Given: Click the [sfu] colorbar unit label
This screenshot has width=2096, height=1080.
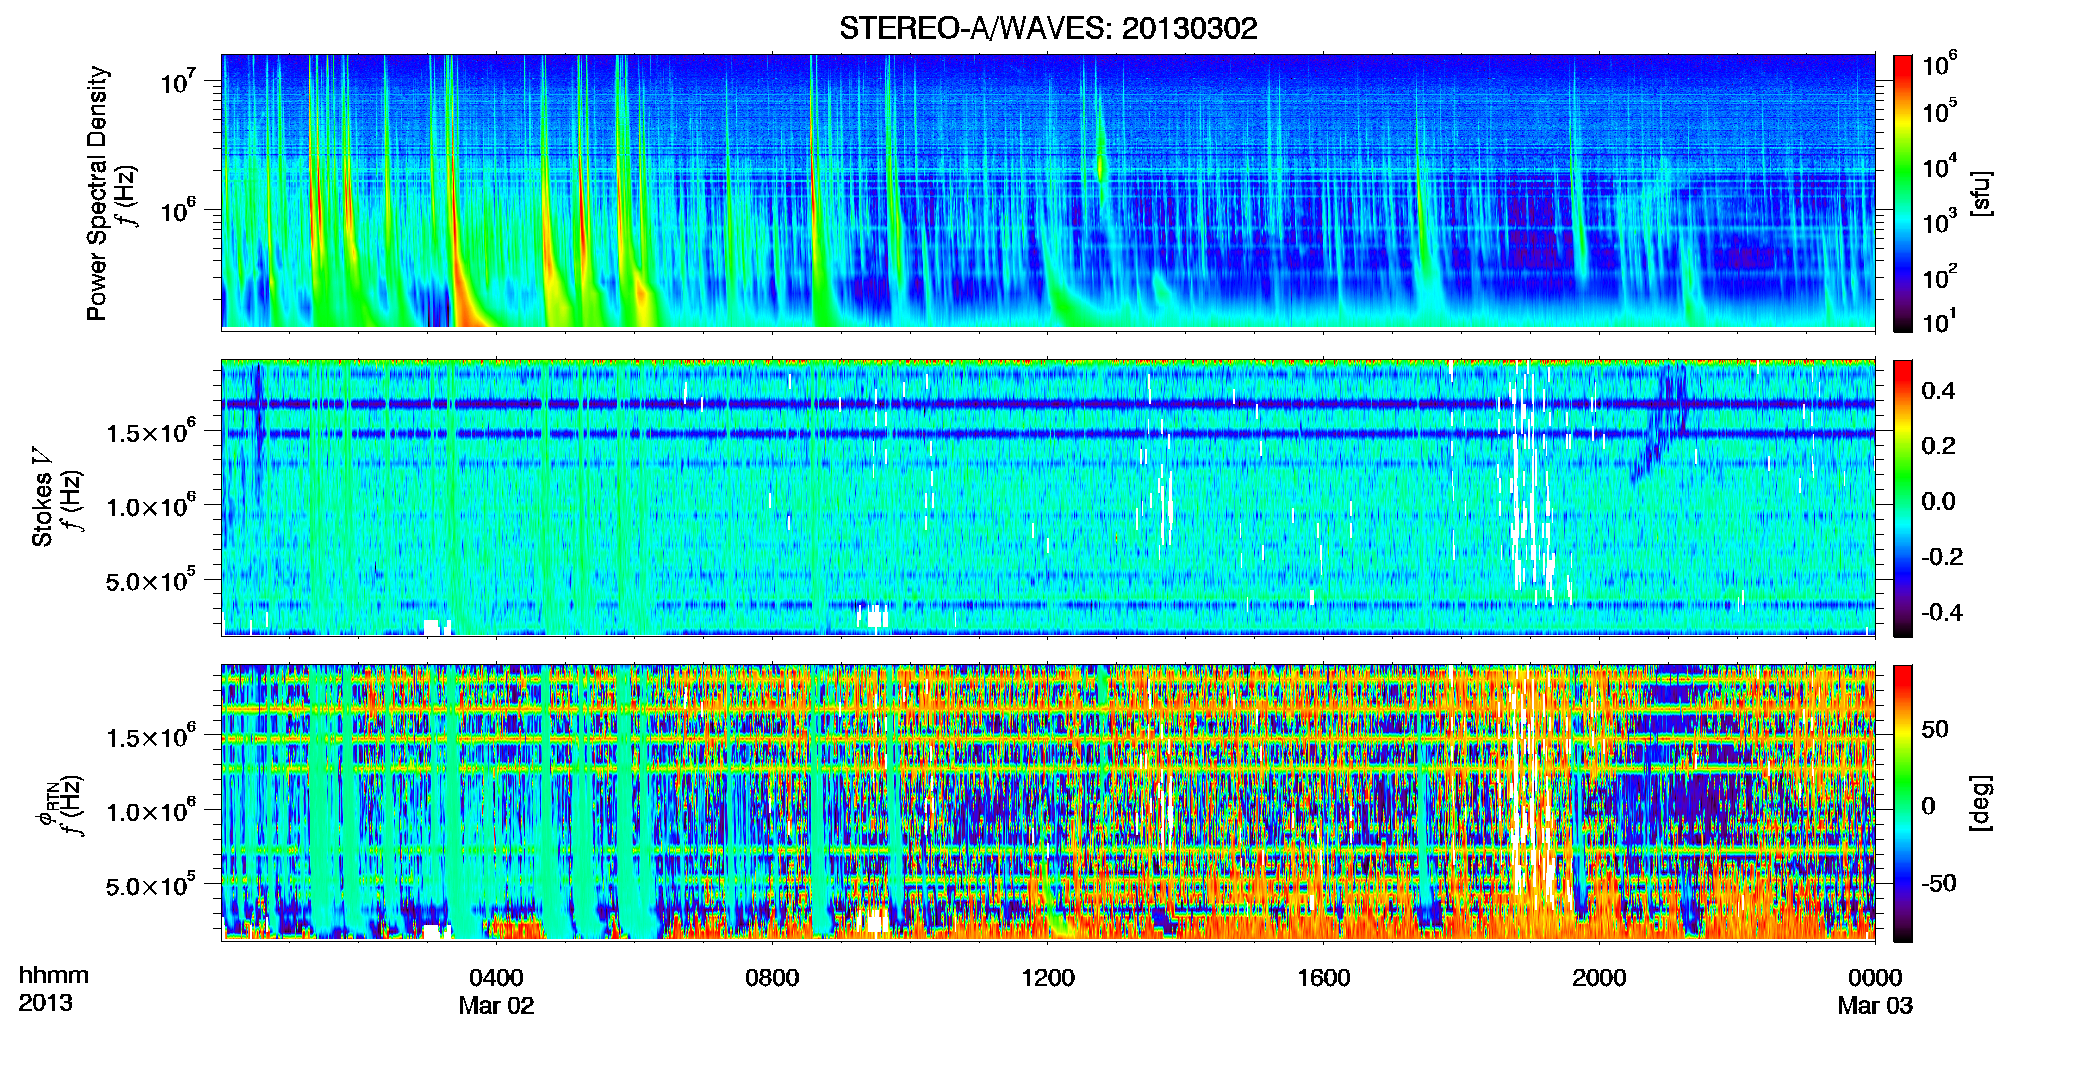Looking at the screenshot, I should [1981, 193].
